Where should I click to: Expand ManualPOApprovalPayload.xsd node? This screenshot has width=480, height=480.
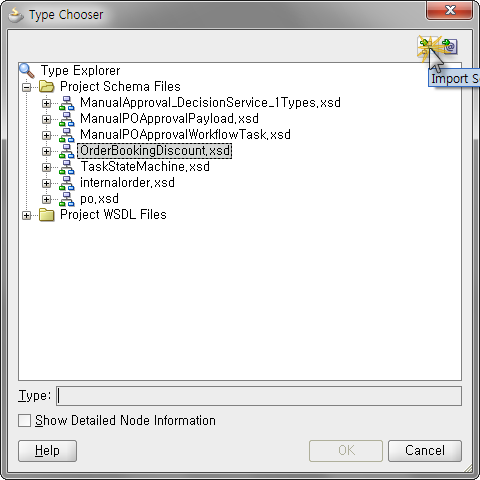pyautogui.click(x=46, y=119)
